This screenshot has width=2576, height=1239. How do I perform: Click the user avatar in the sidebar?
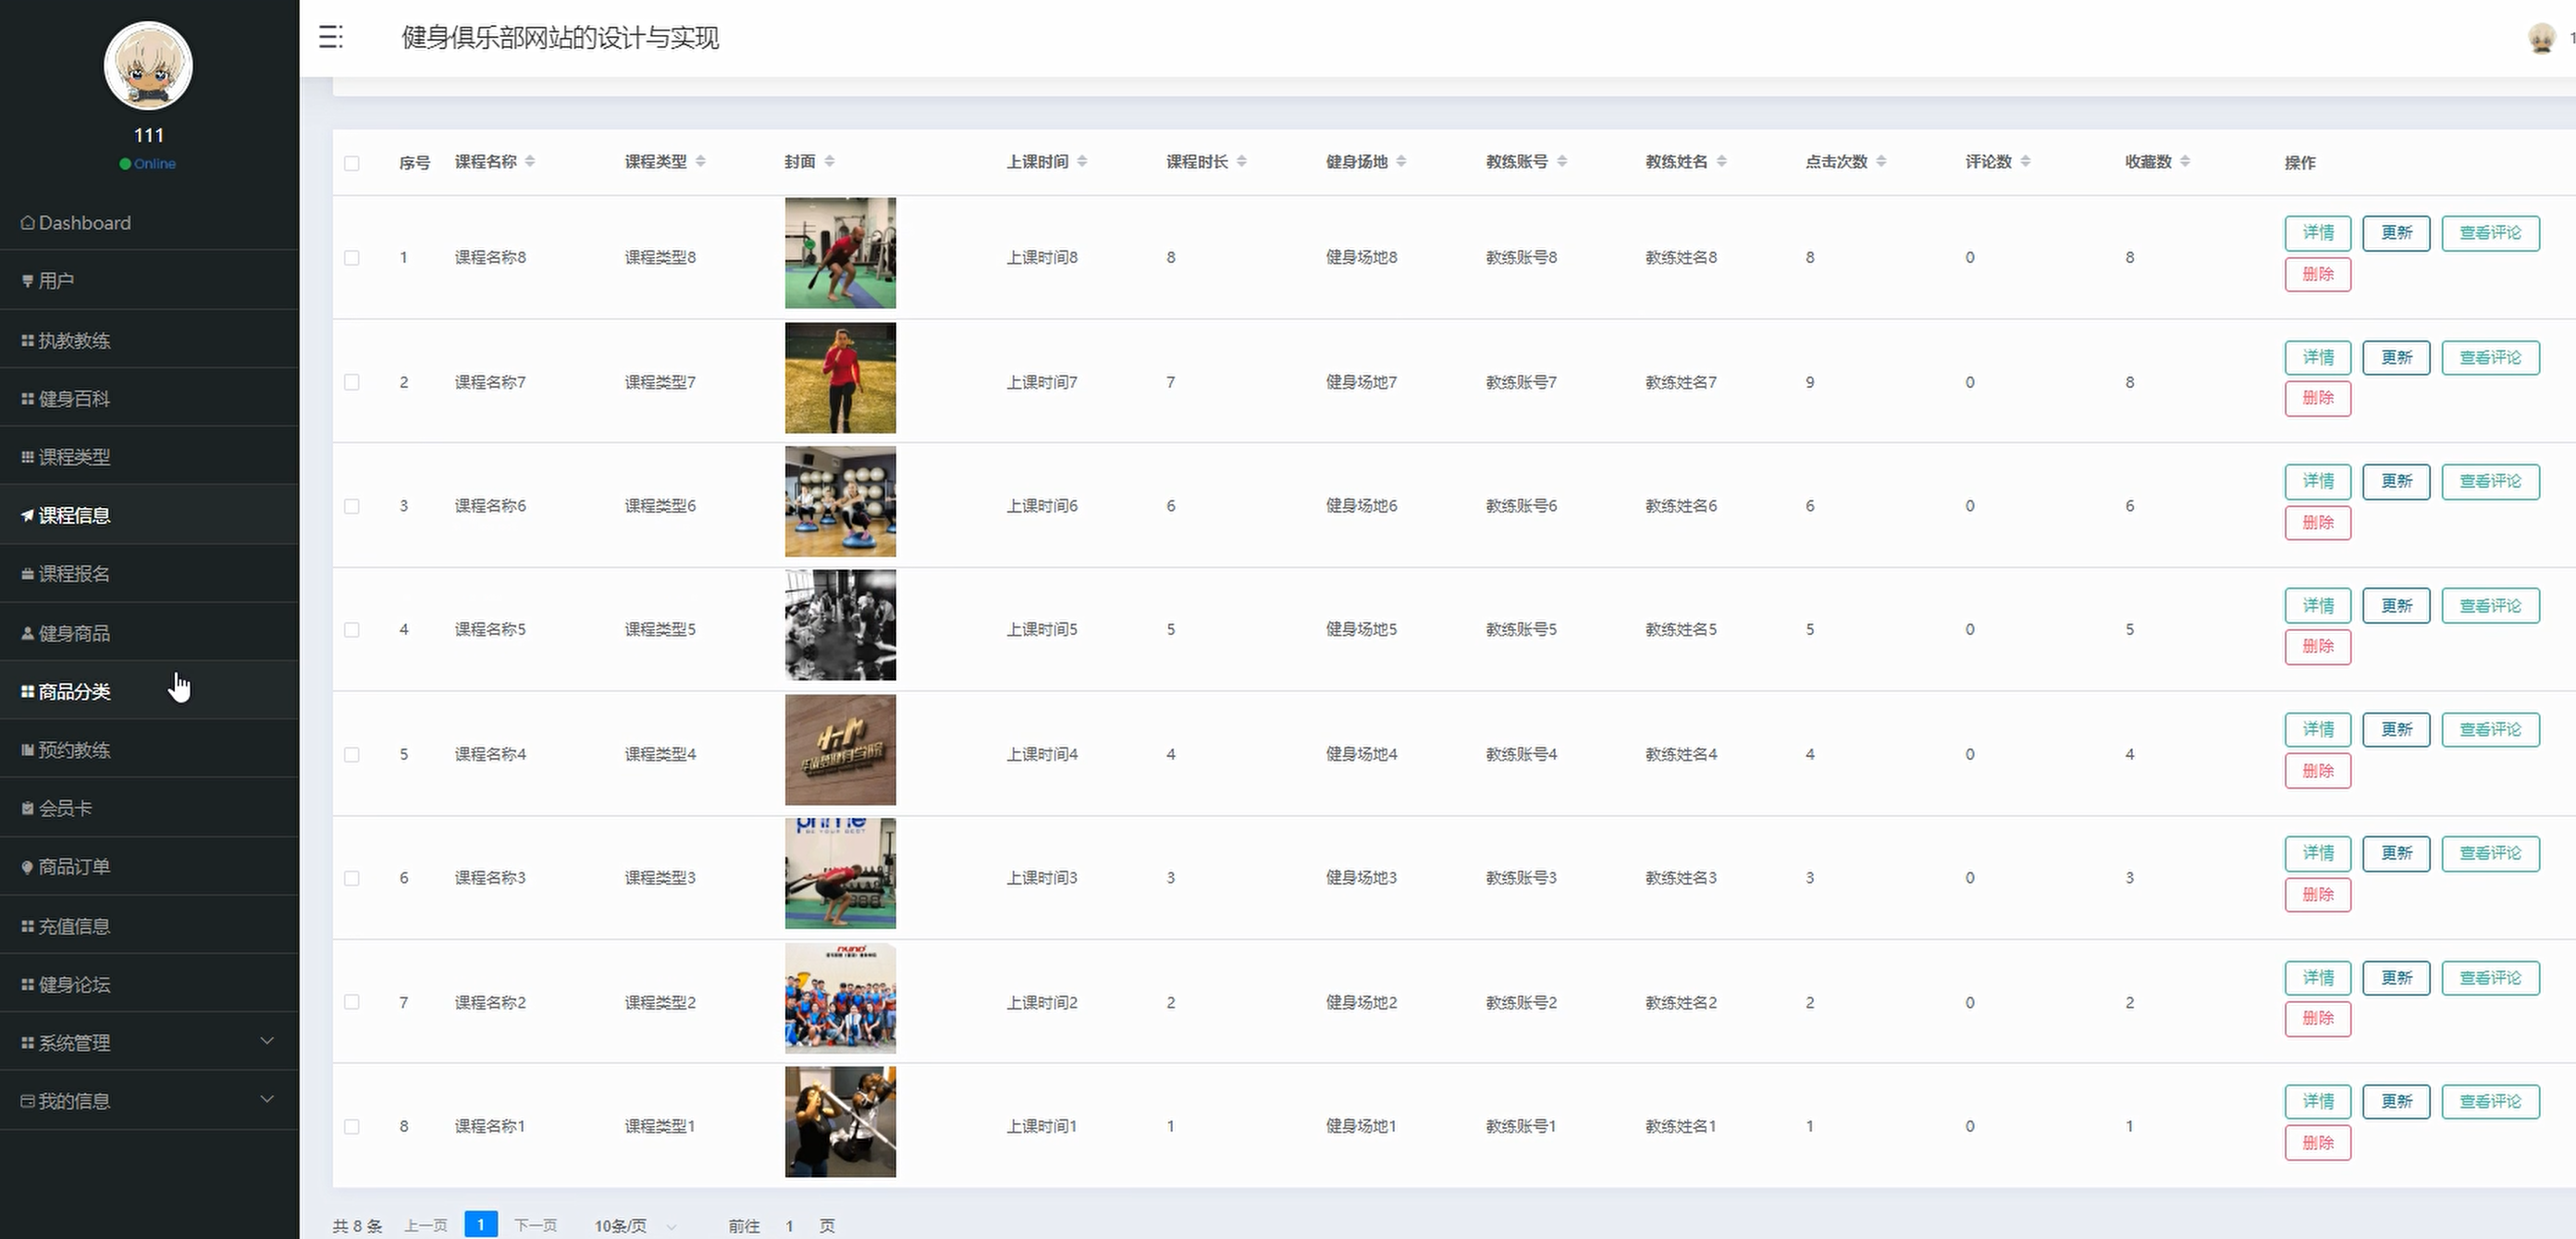coord(148,65)
